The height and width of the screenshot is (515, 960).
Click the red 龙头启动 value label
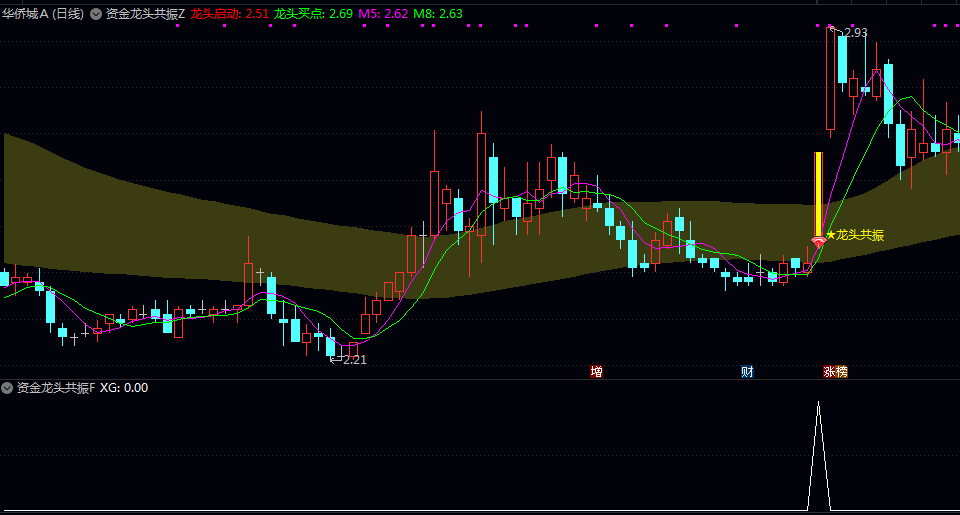229,14
